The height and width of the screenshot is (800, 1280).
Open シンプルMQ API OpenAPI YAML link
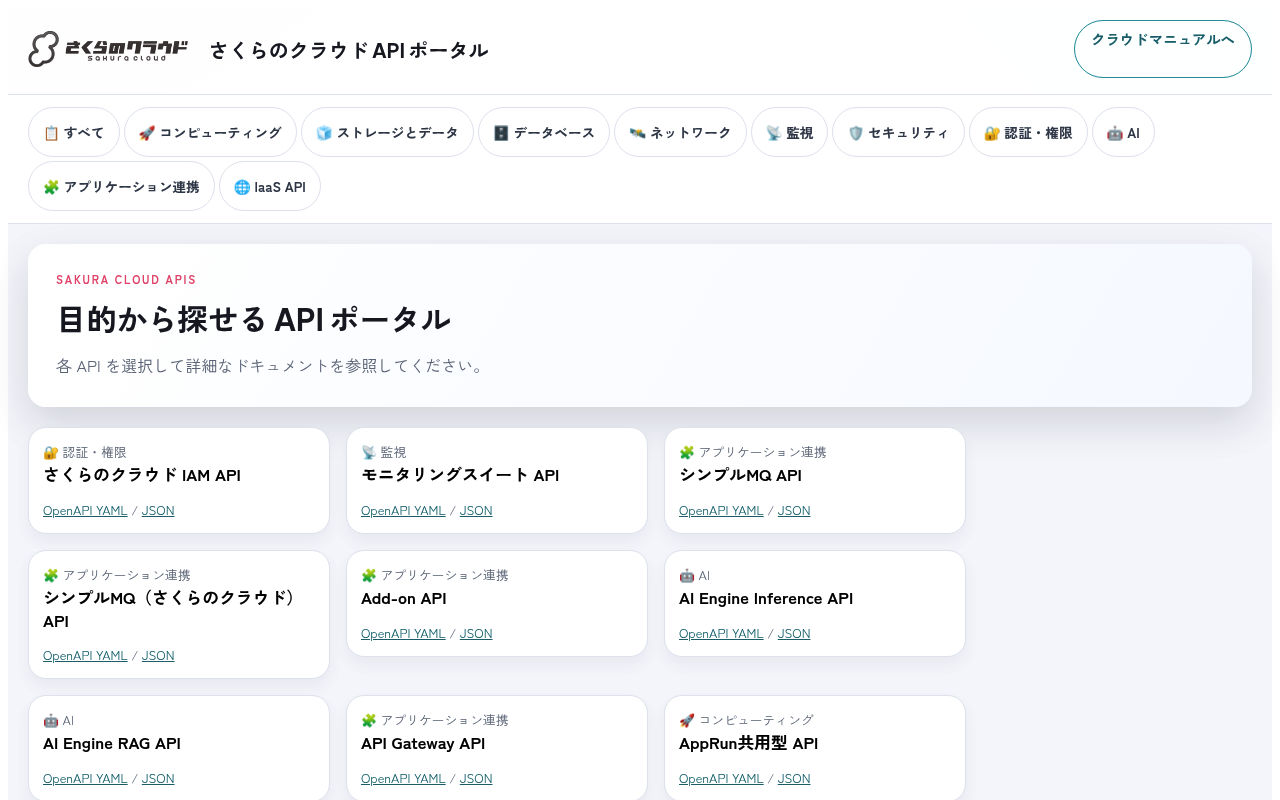click(721, 510)
